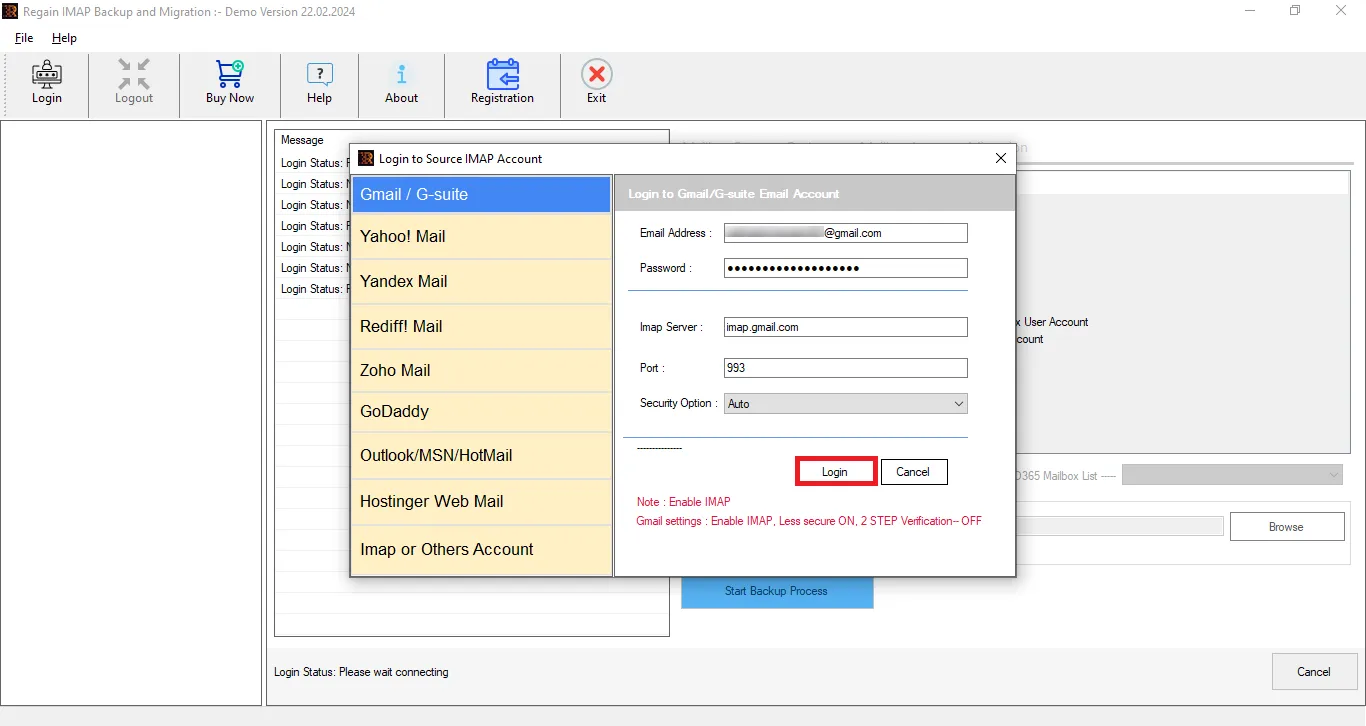Click Cancel button in login dialog
Image resolution: width=1366 pixels, height=726 pixels.
click(x=913, y=472)
